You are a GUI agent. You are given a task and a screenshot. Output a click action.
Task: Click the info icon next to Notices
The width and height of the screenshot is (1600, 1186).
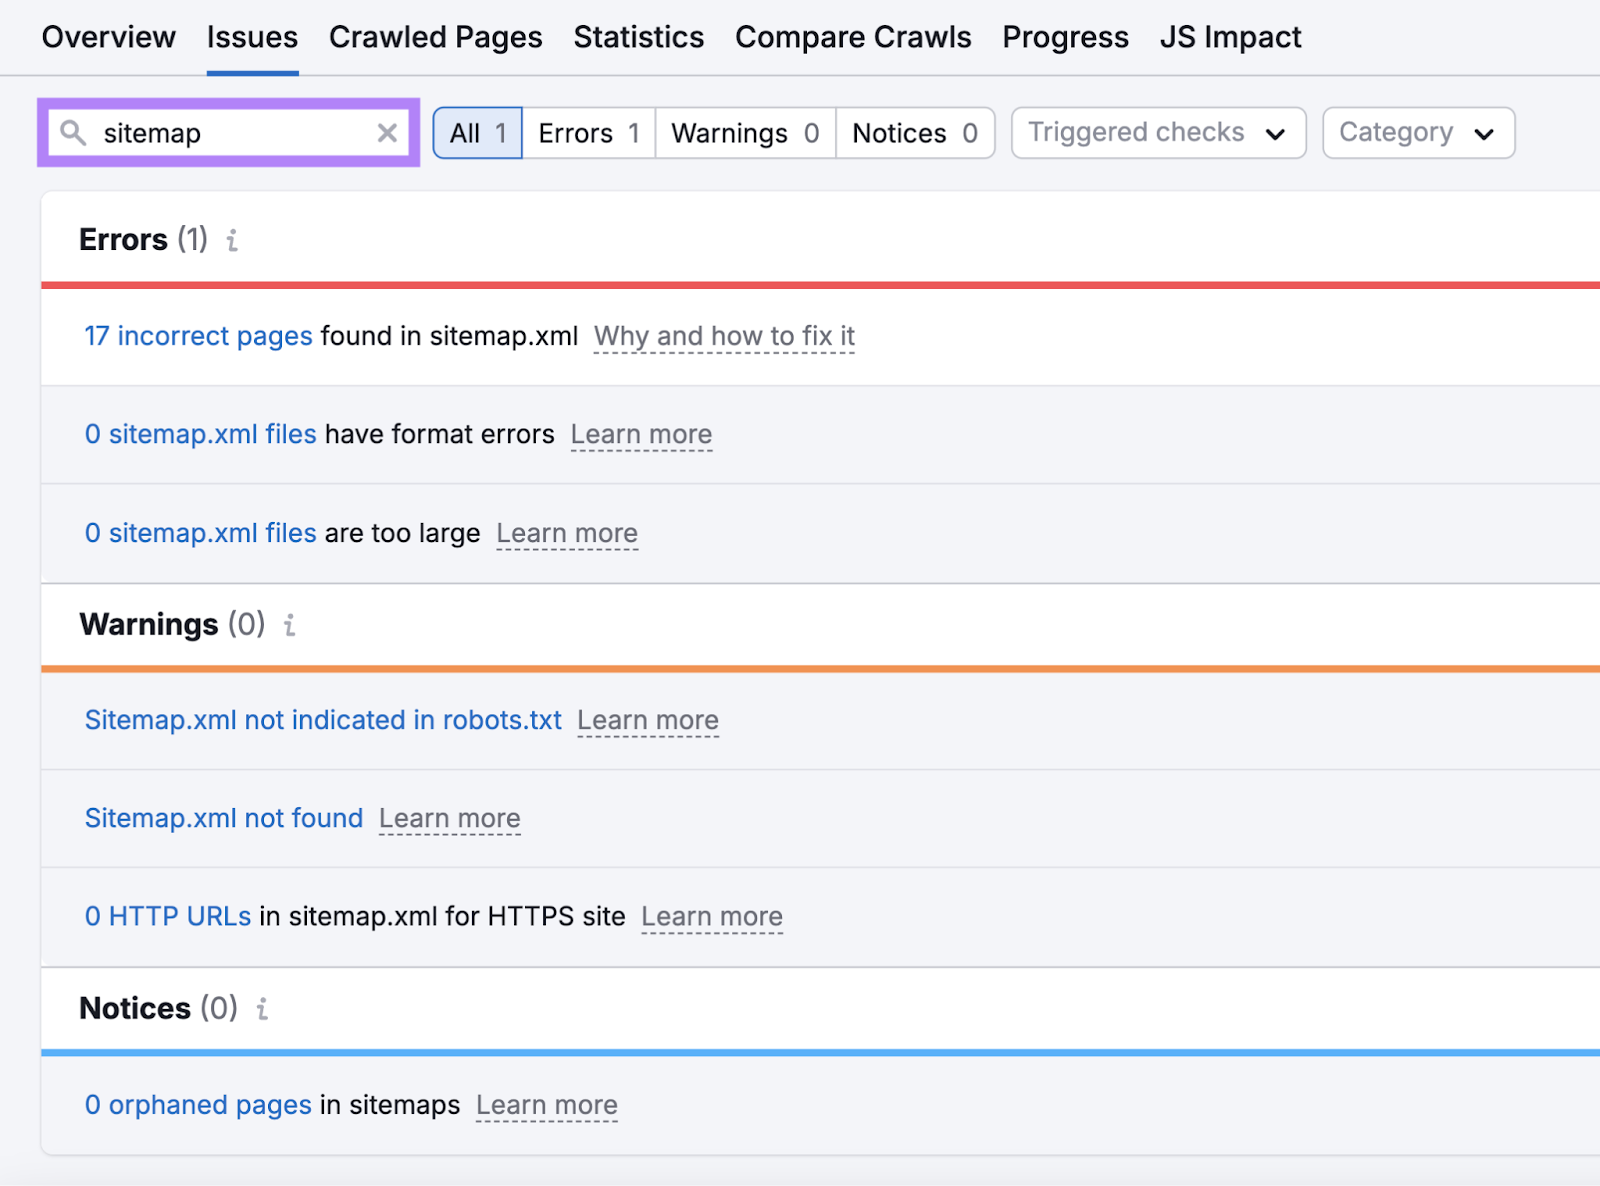pos(262,1009)
